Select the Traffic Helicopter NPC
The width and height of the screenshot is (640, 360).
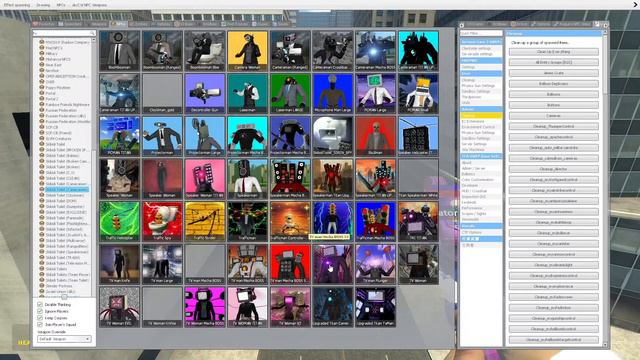point(119,221)
